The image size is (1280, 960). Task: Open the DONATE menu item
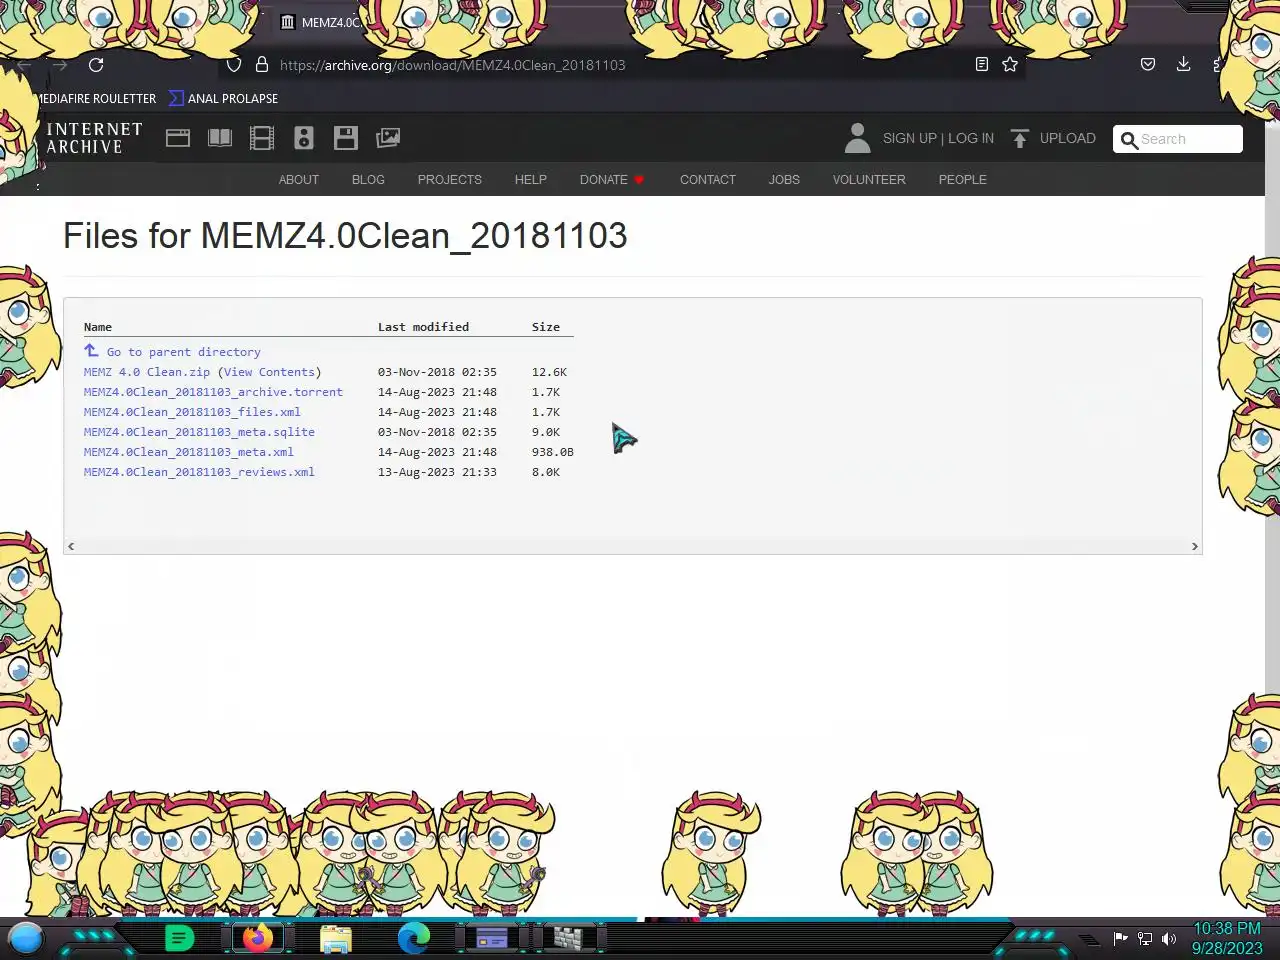[x=612, y=180]
